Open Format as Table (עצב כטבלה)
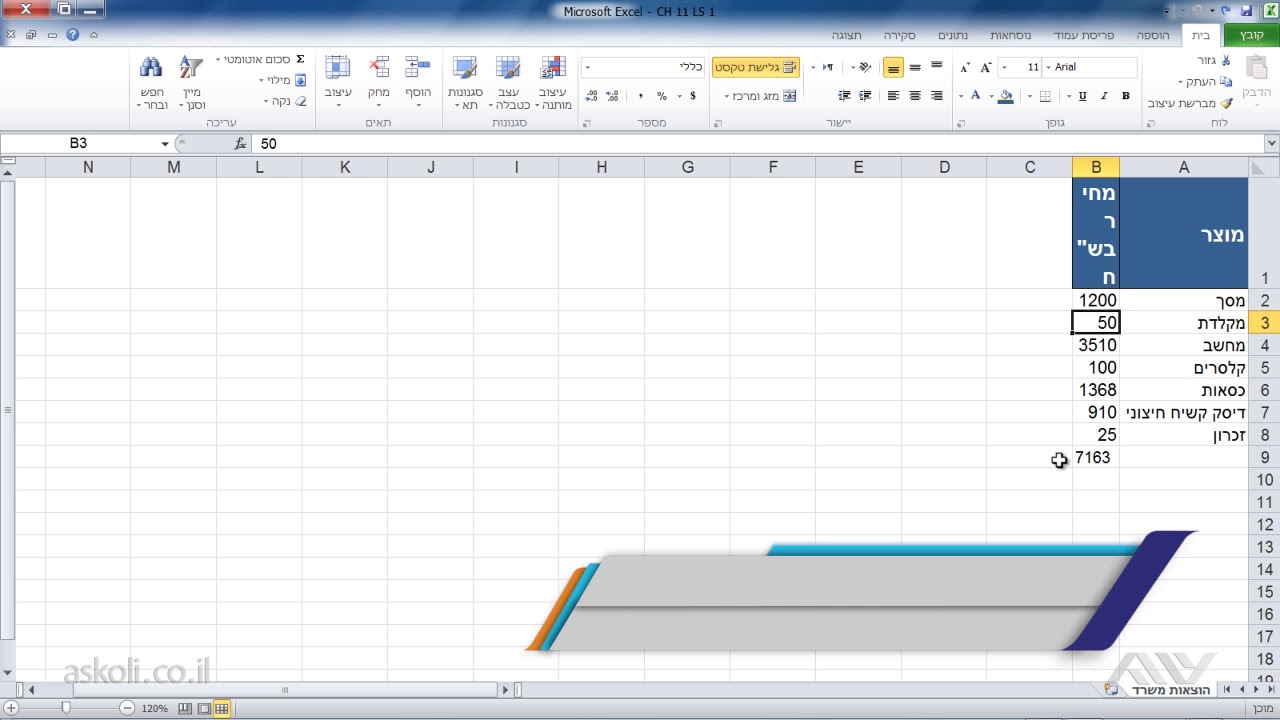1280x720 pixels. (508, 83)
